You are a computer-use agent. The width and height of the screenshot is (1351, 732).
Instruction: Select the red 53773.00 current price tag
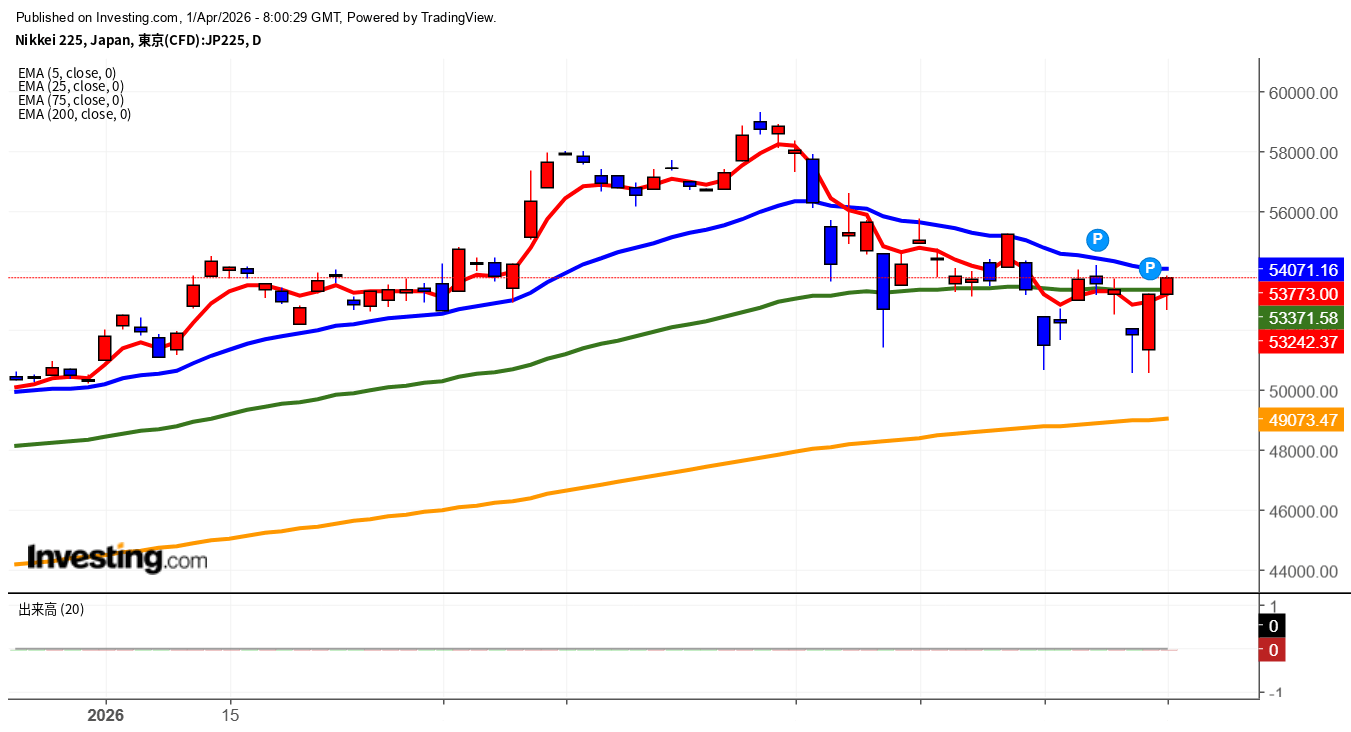click(x=1303, y=294)
